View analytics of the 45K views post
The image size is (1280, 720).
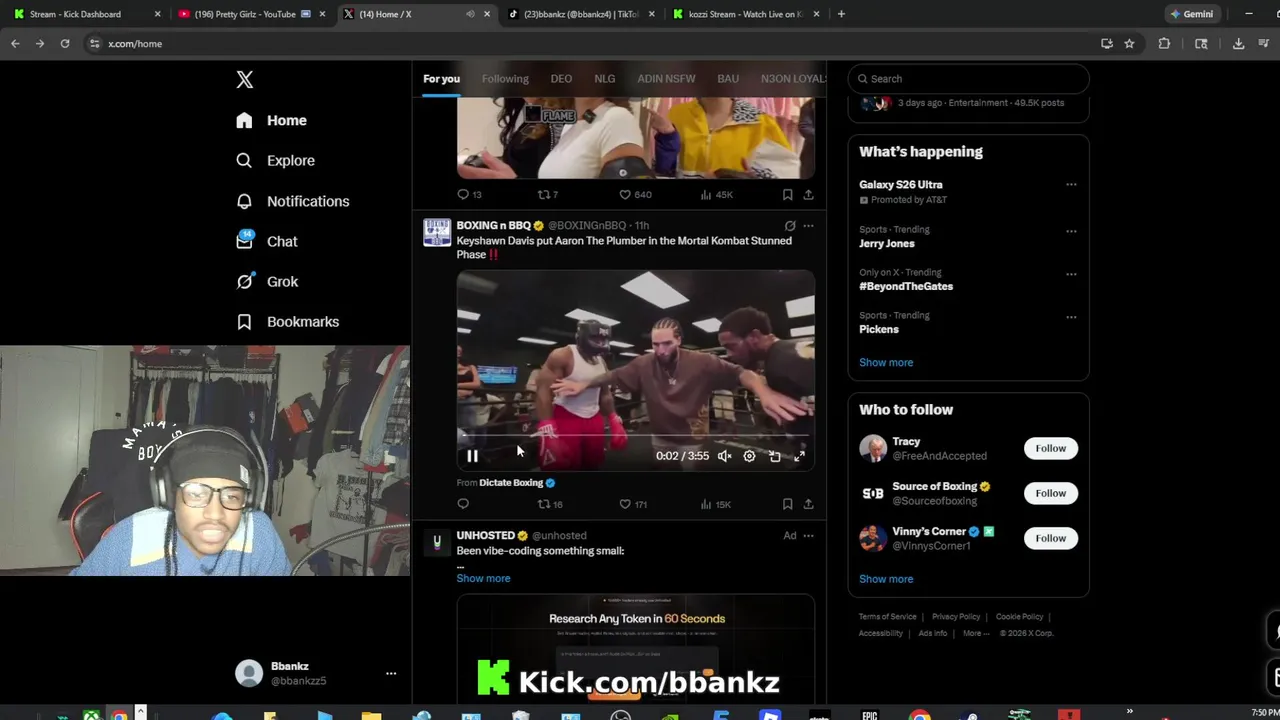pos(716,195)
